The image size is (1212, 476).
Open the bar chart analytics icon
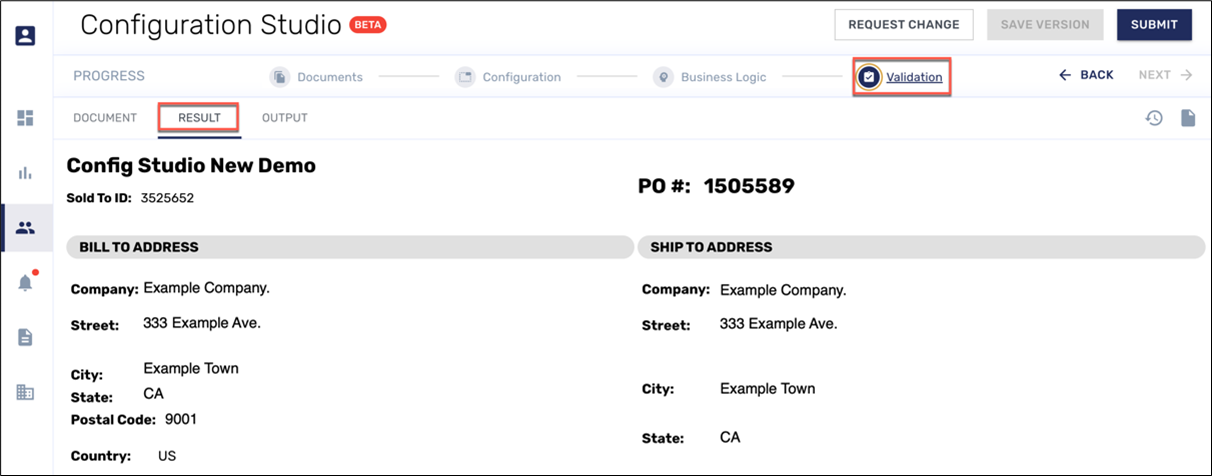25,173
